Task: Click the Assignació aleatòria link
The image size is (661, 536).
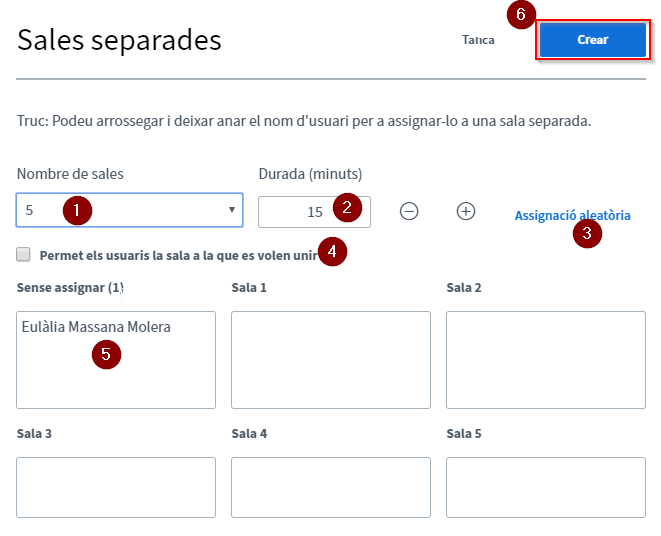Action: [572, 215]
